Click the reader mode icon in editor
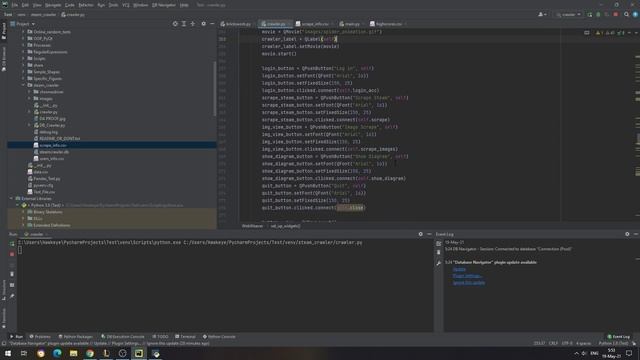640x360 pixels. [587, 33]
